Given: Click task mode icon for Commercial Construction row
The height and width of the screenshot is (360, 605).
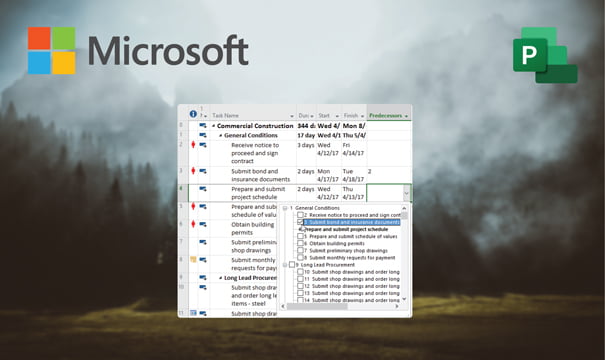Looking at the screenshot, I should 203,125.
